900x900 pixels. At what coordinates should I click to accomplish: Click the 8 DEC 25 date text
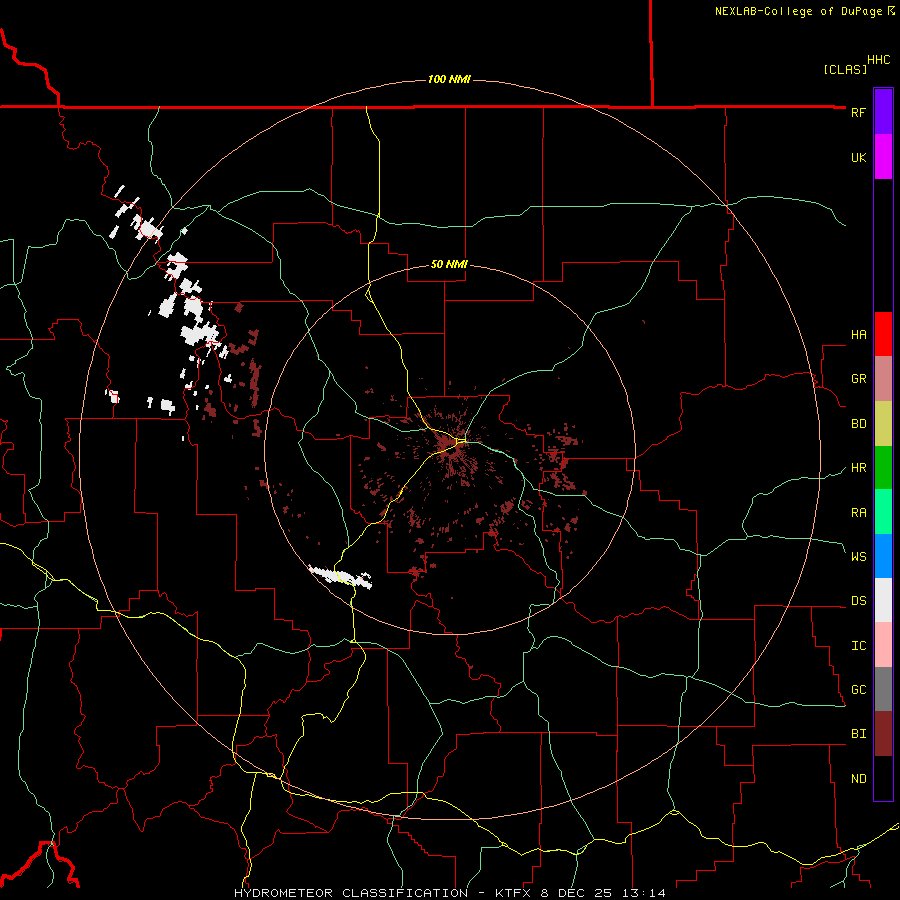point(578,893)
